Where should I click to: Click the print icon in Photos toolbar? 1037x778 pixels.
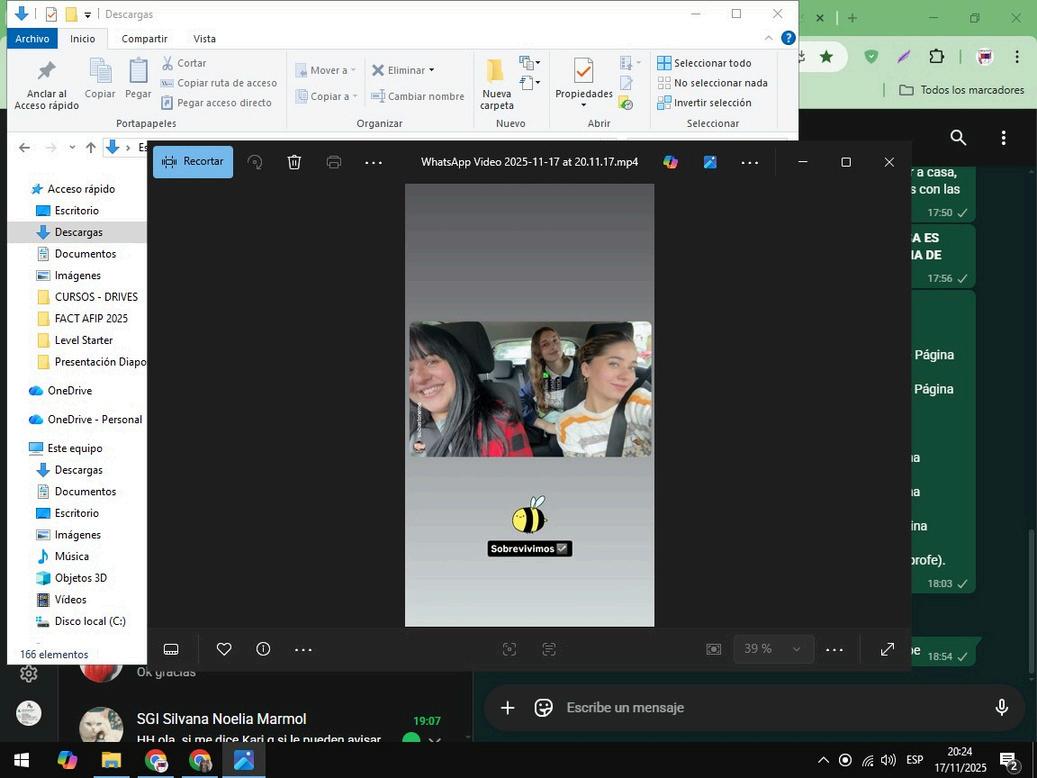tap(334, 162)
